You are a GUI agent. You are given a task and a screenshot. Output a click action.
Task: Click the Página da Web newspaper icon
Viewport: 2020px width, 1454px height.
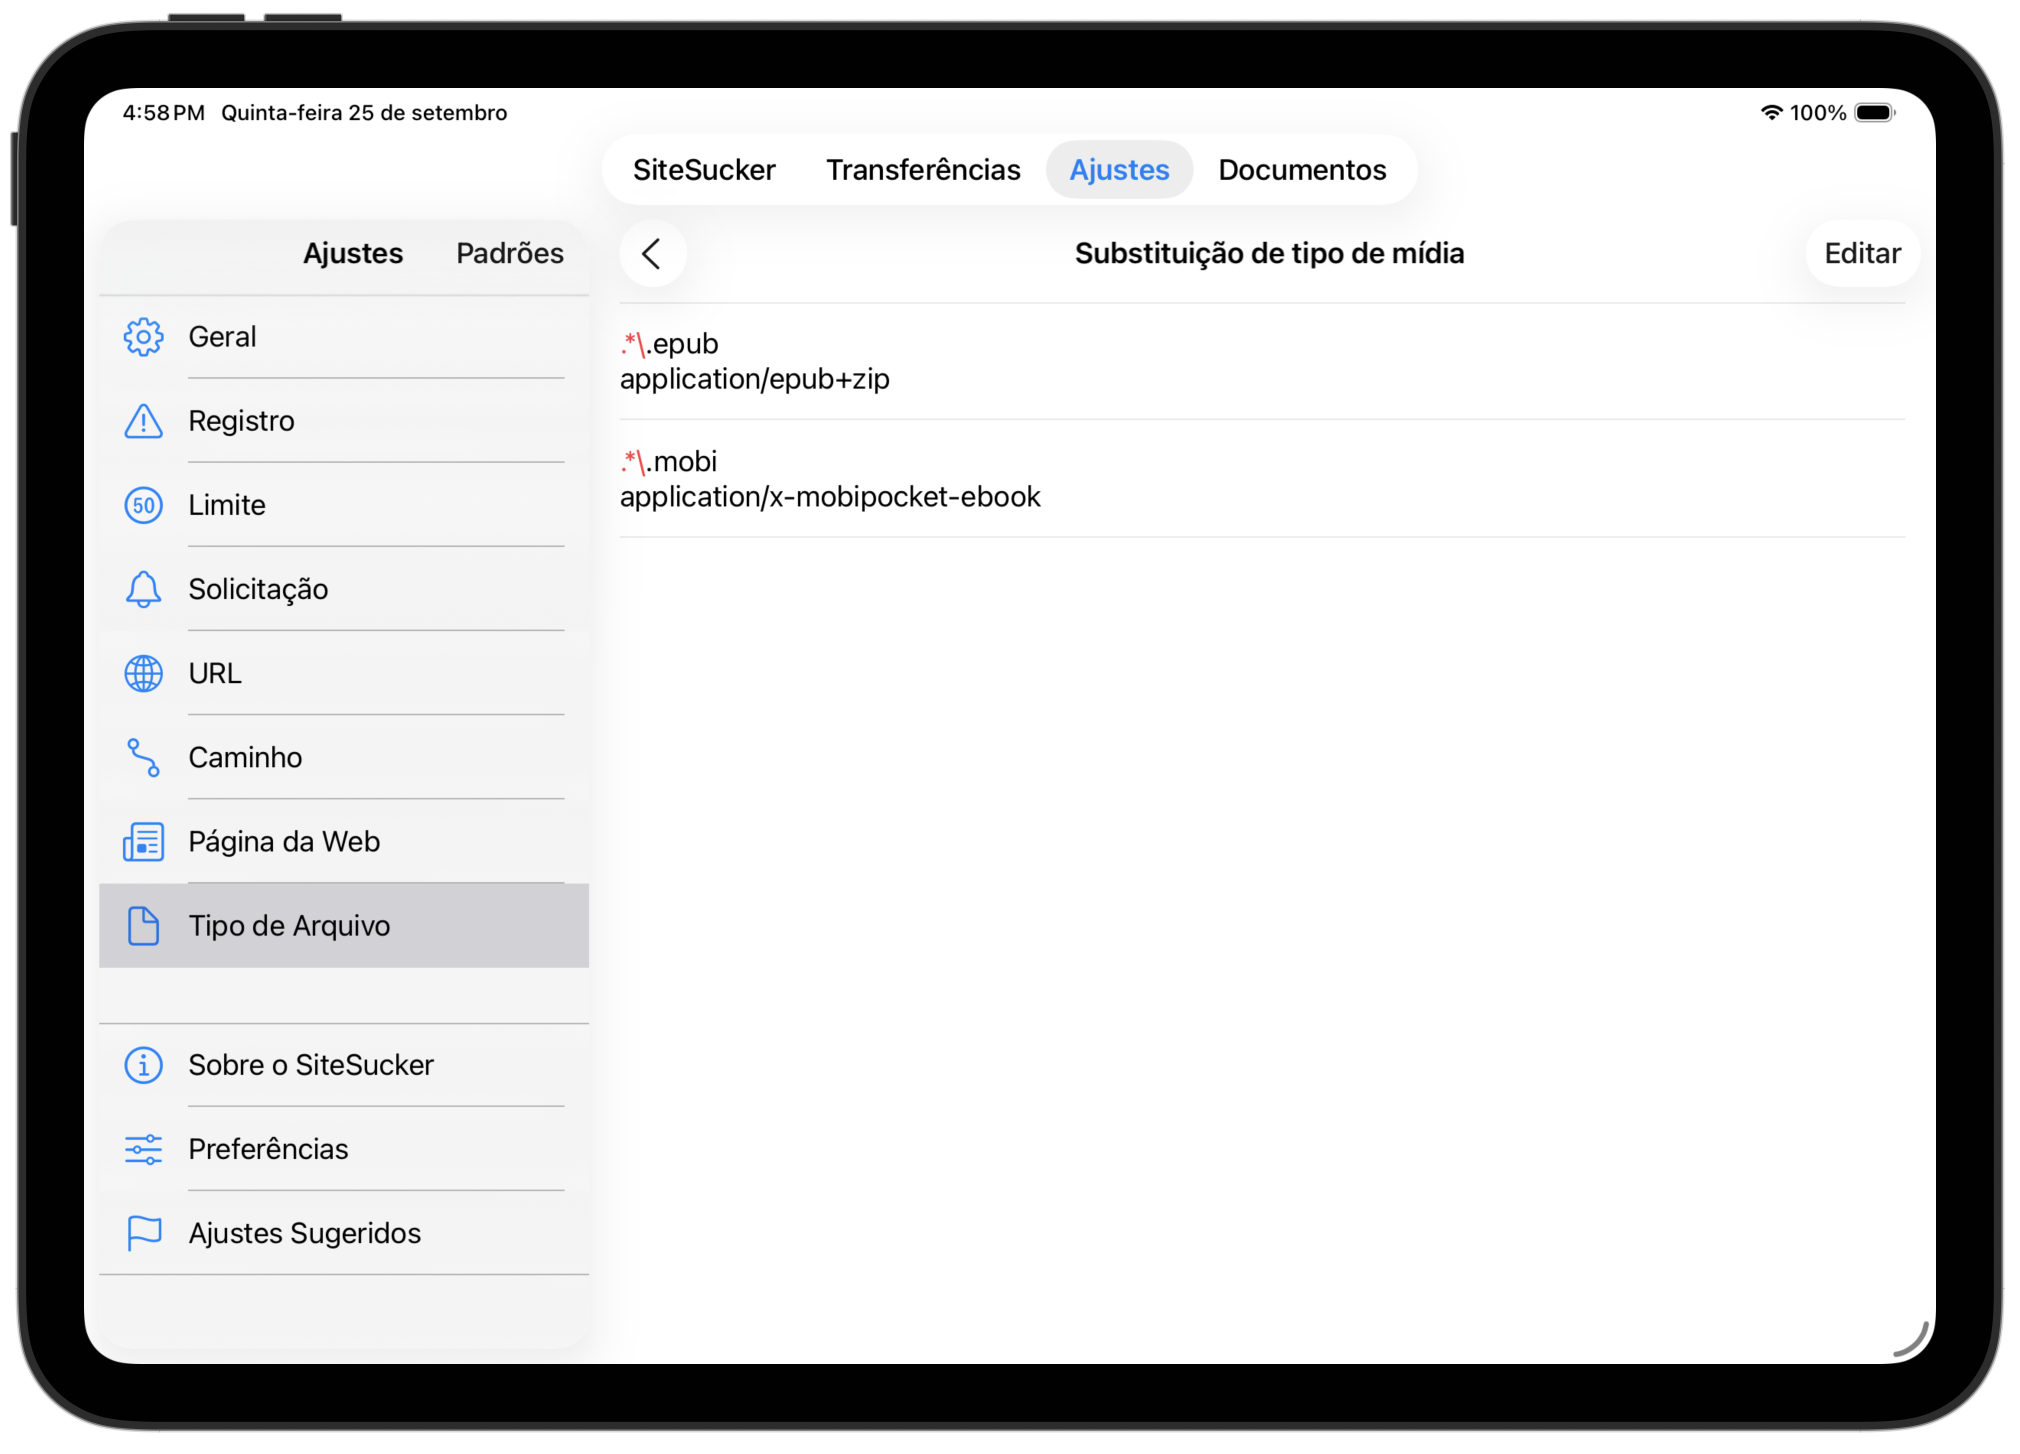coord(143,841)
